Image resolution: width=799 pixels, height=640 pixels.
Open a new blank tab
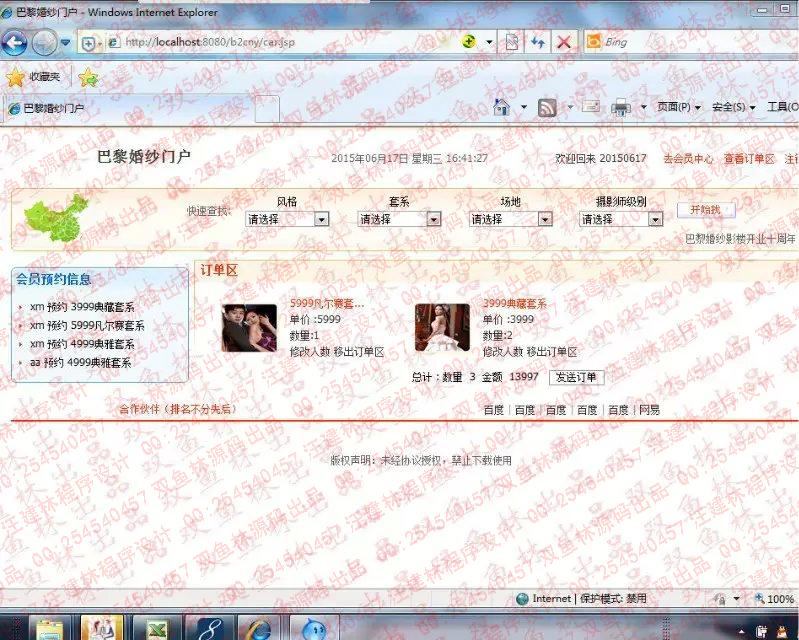(267, 109)
